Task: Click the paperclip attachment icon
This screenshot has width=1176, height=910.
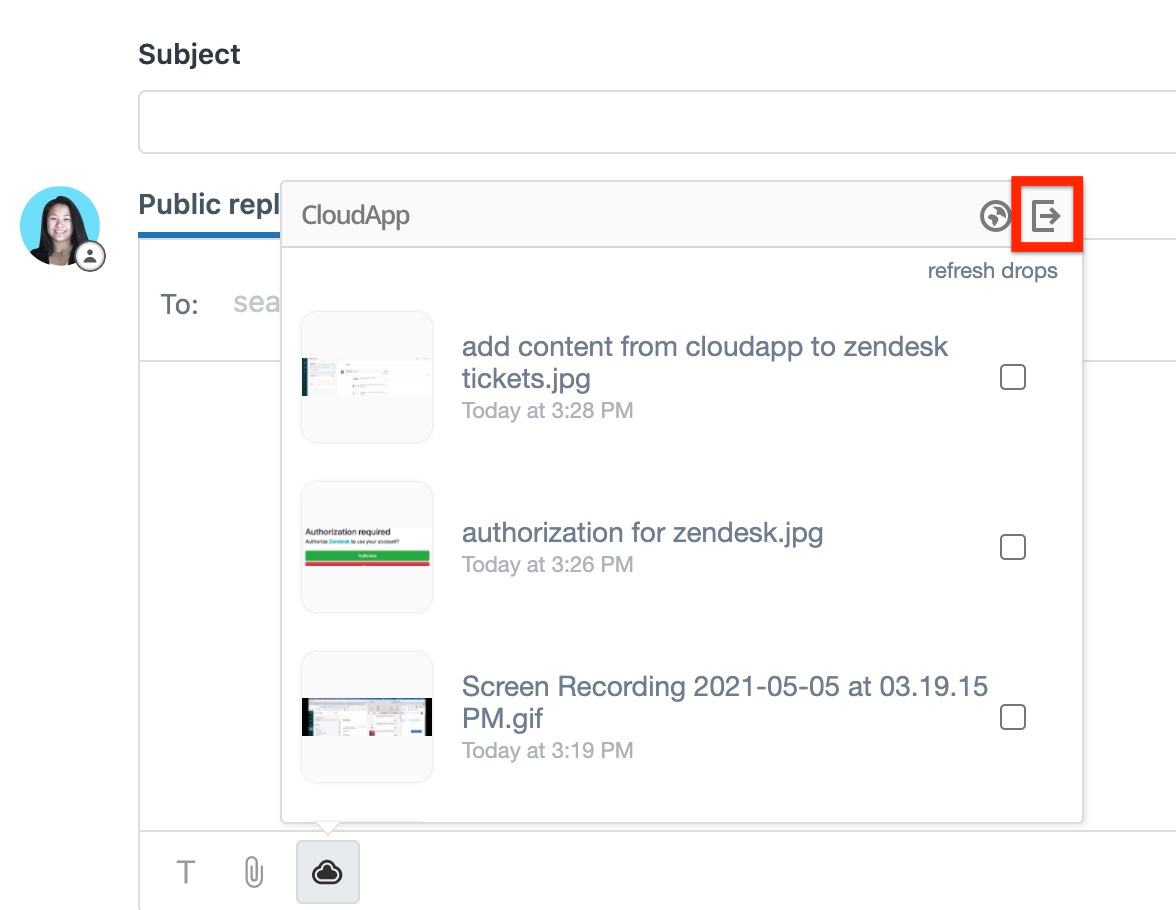Action: (254, 872)
